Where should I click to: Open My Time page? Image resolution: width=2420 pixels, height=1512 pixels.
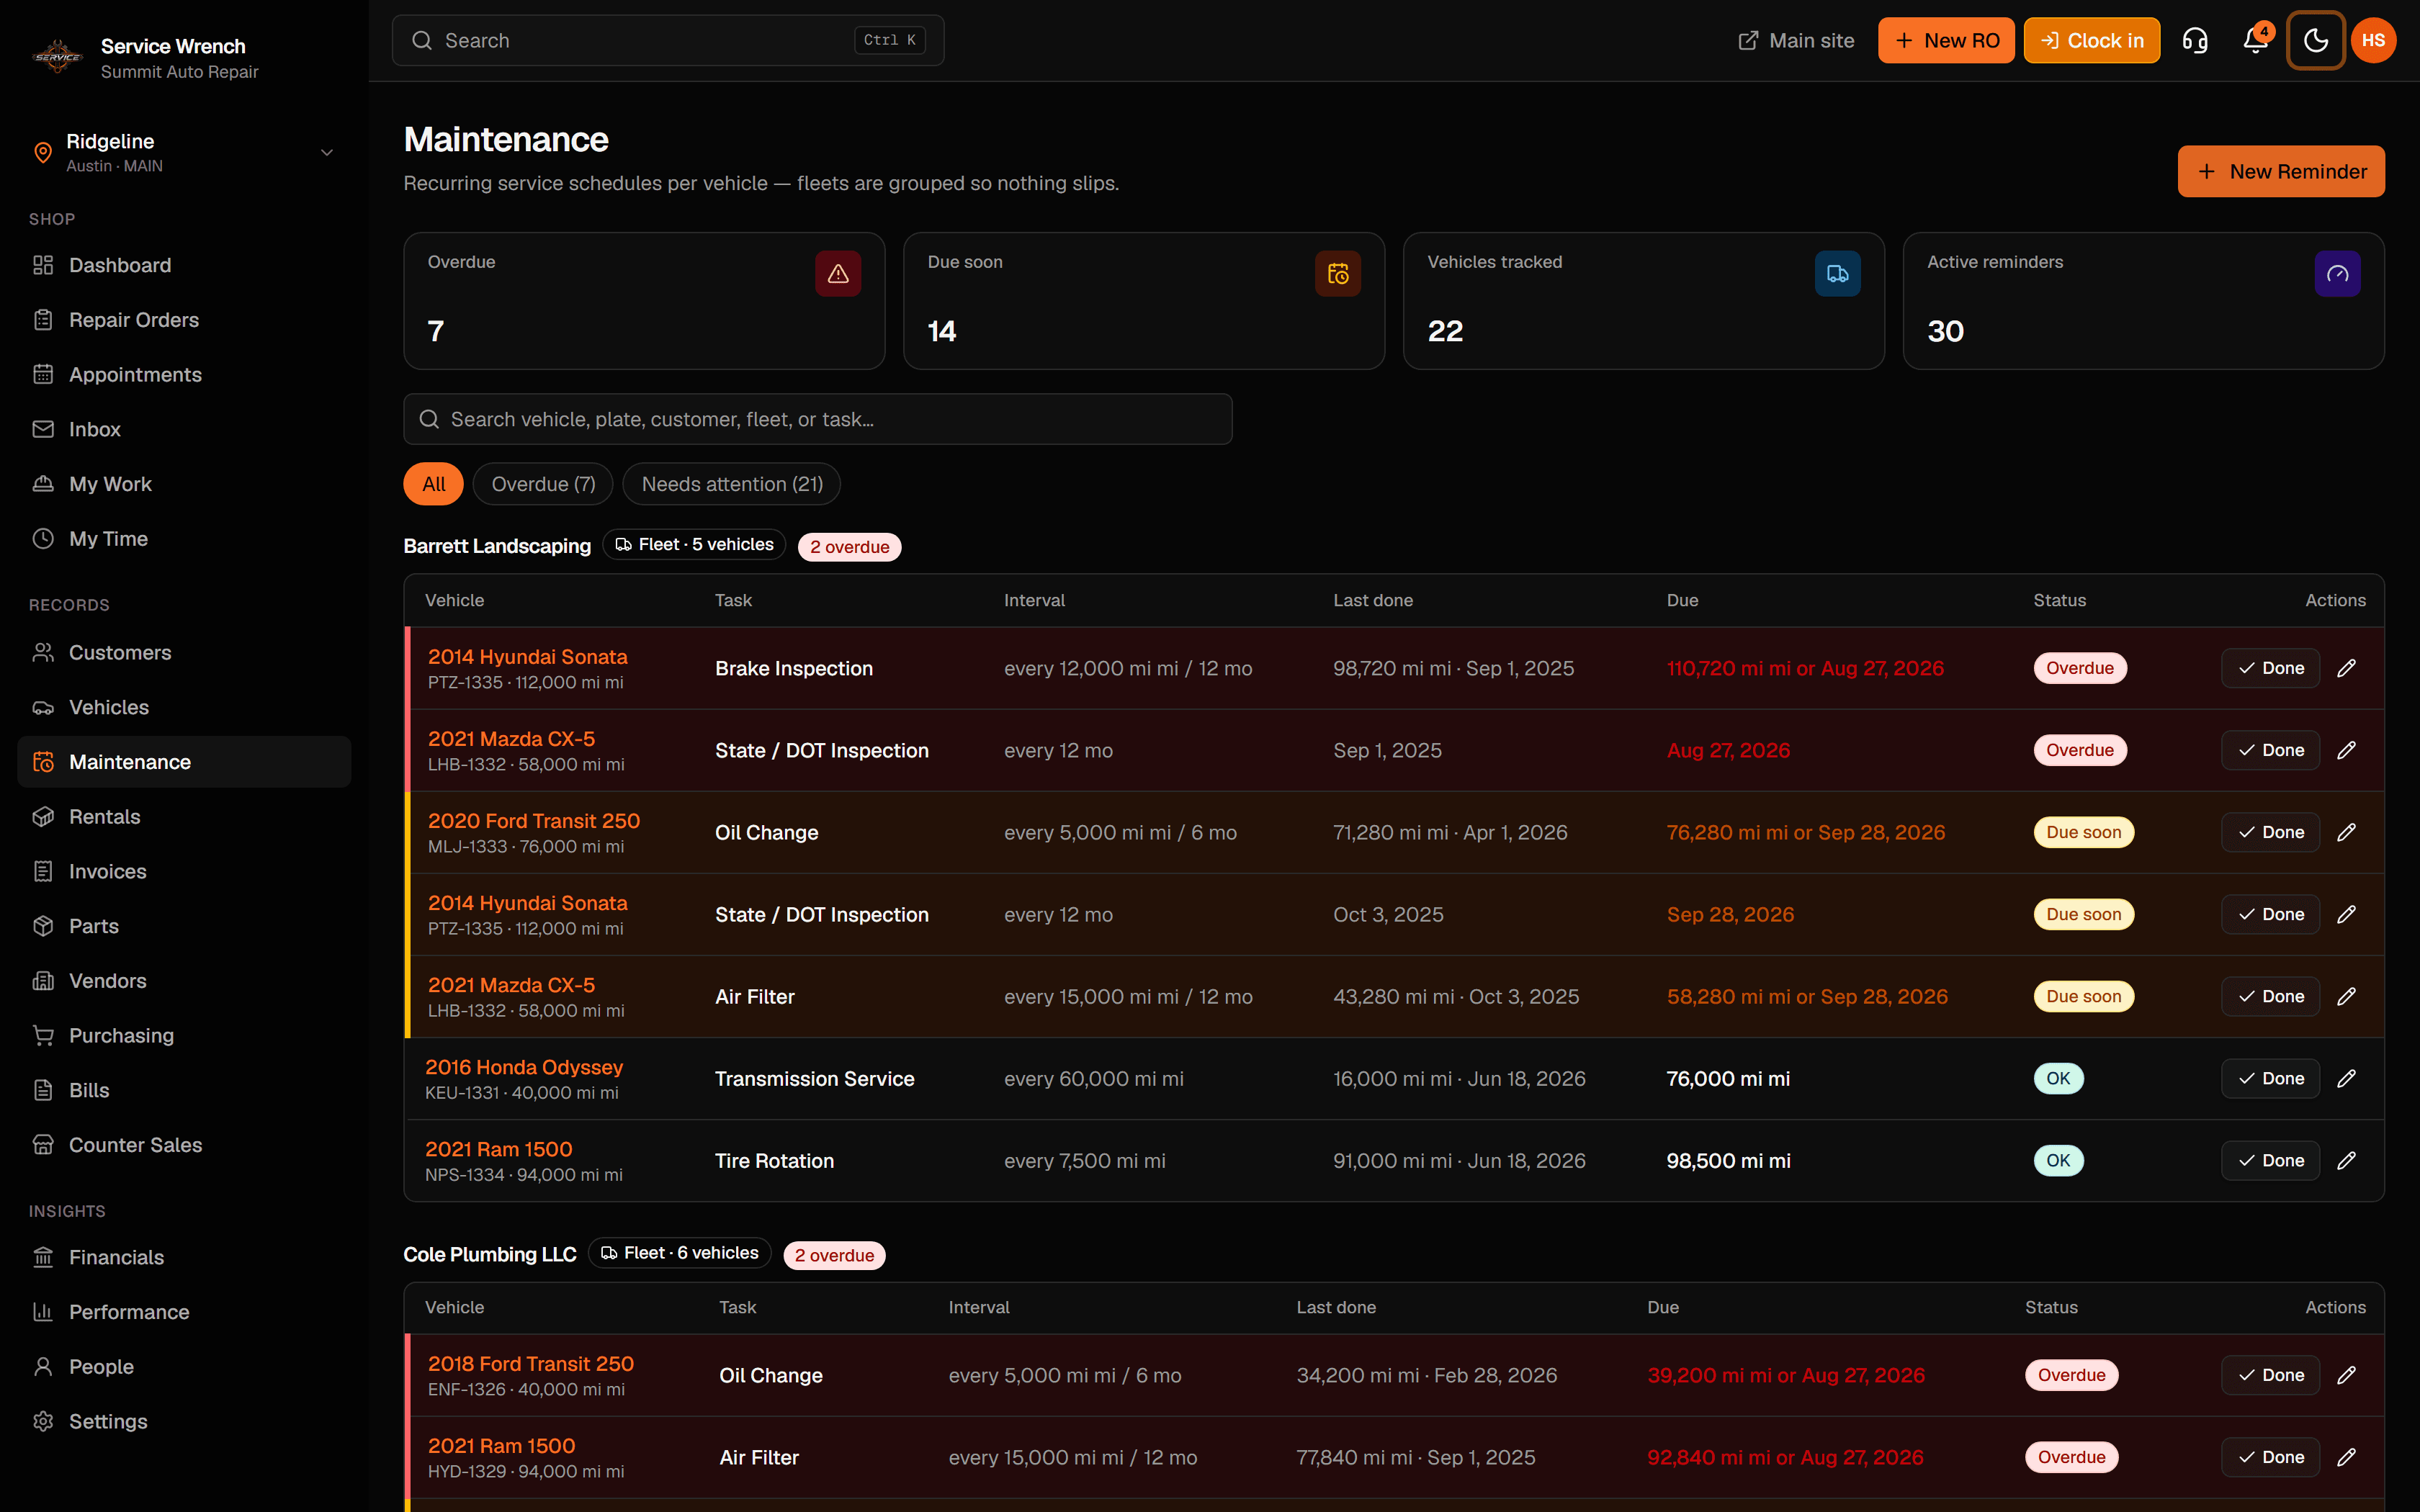tap(184, 539)
